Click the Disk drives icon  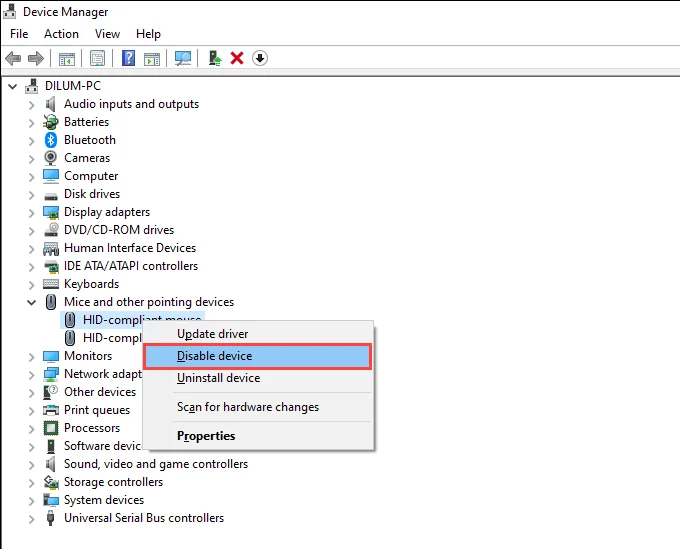pyautogui.click(x=51, y=196)
